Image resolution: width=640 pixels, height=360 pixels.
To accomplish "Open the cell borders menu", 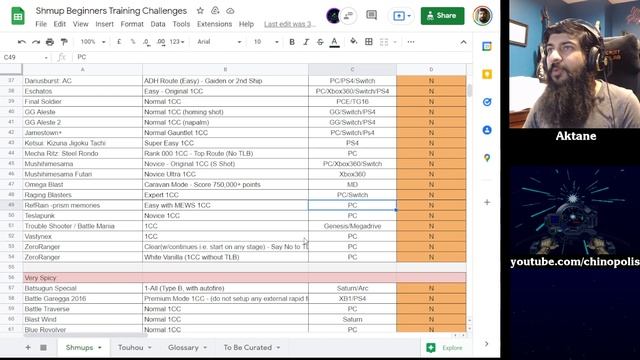I will pyautogui.click(x=369, y=42).
